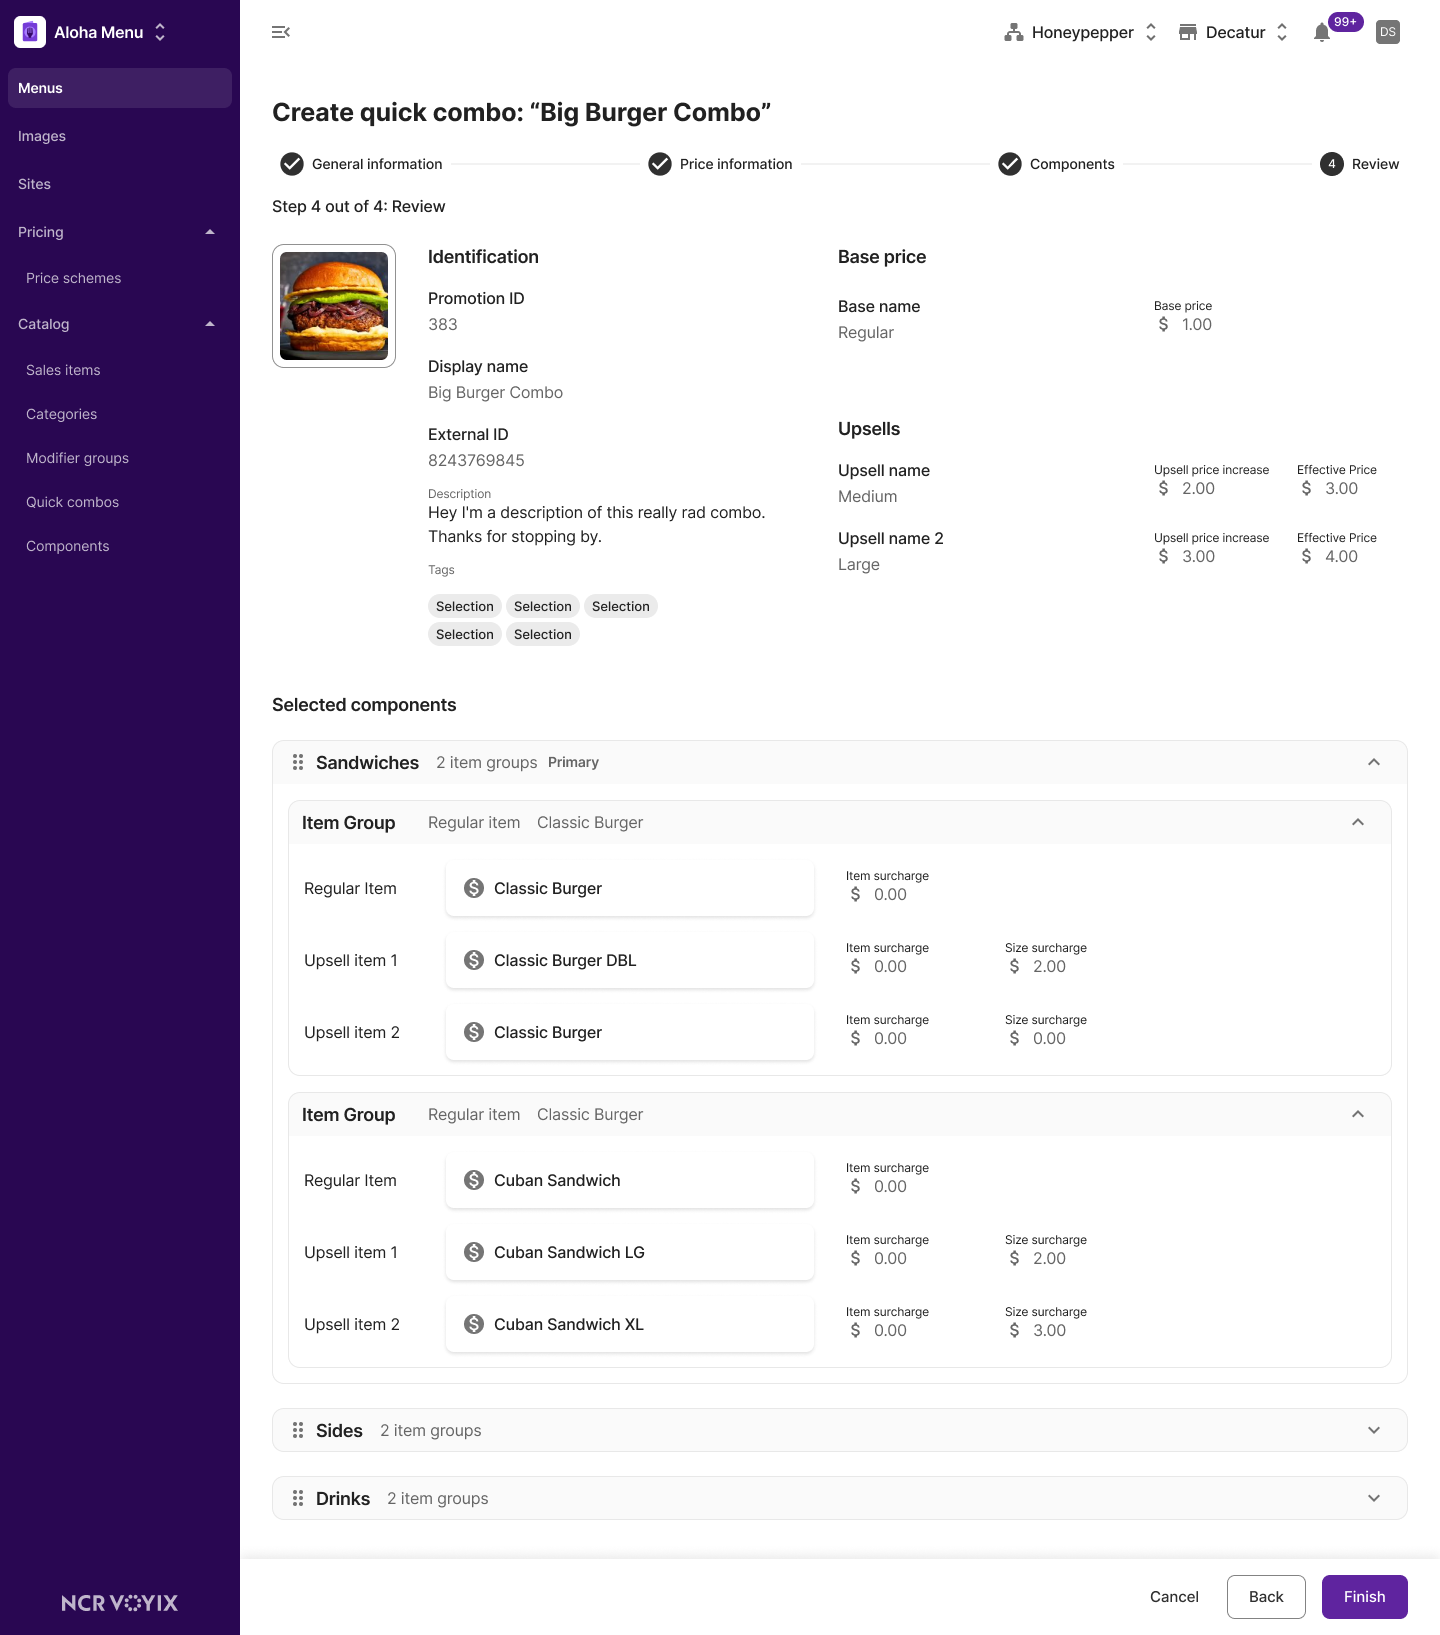Screen dimensions: 1440x1635
Task: Click the Finish button
Action: (x=1364, y=1597)
